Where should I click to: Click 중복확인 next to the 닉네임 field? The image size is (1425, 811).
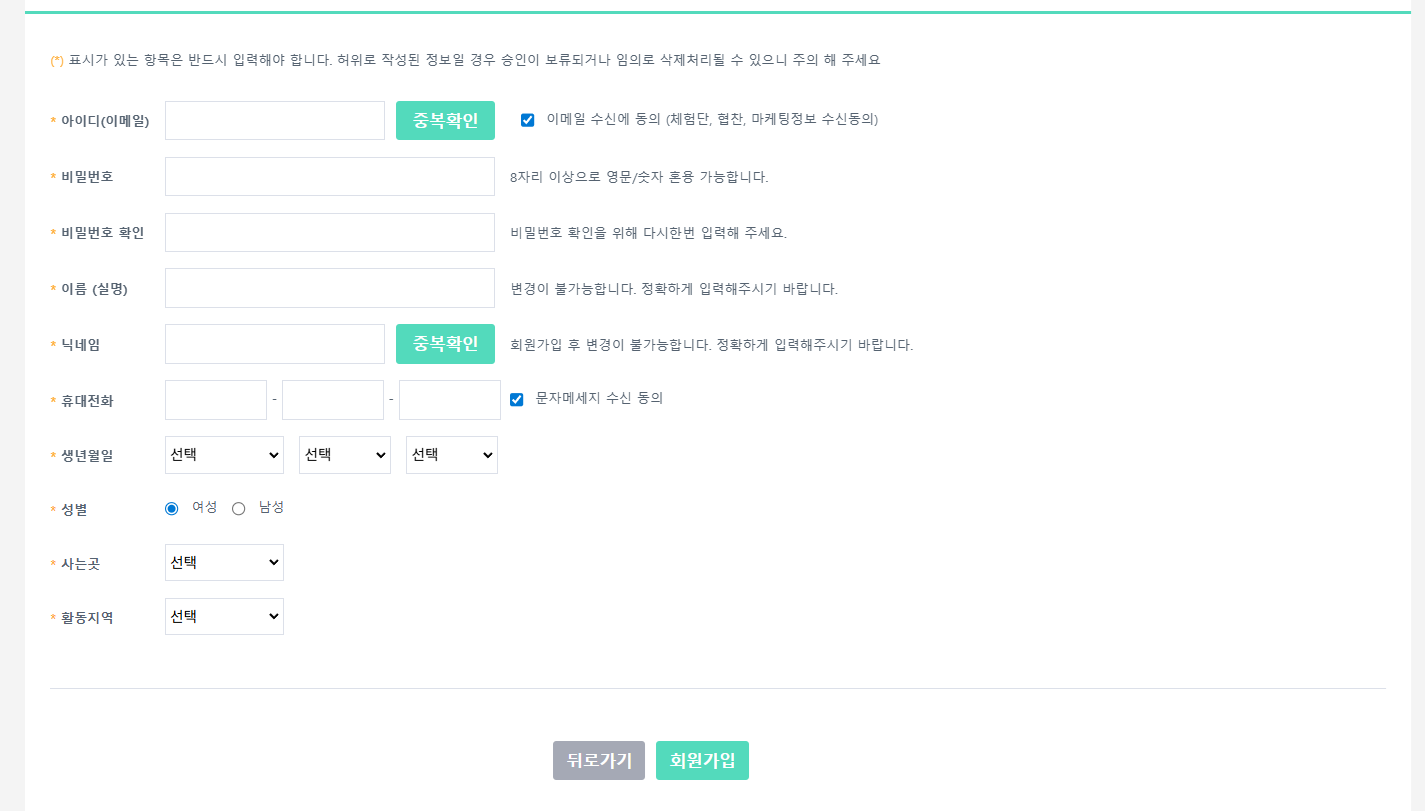(444, 343)
